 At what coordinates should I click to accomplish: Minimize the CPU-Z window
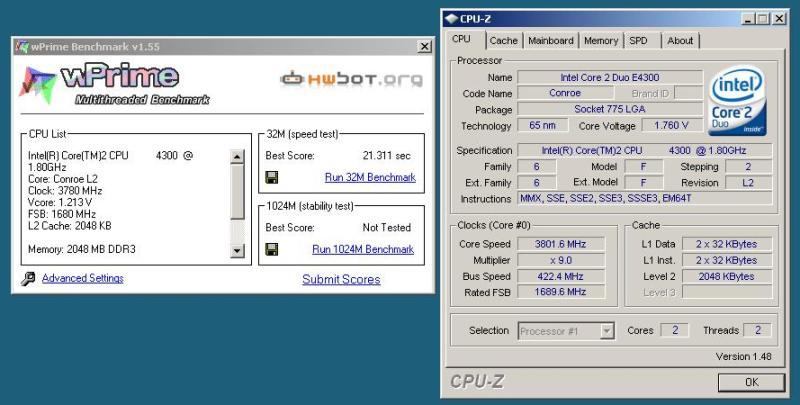(x=747, y=19)
